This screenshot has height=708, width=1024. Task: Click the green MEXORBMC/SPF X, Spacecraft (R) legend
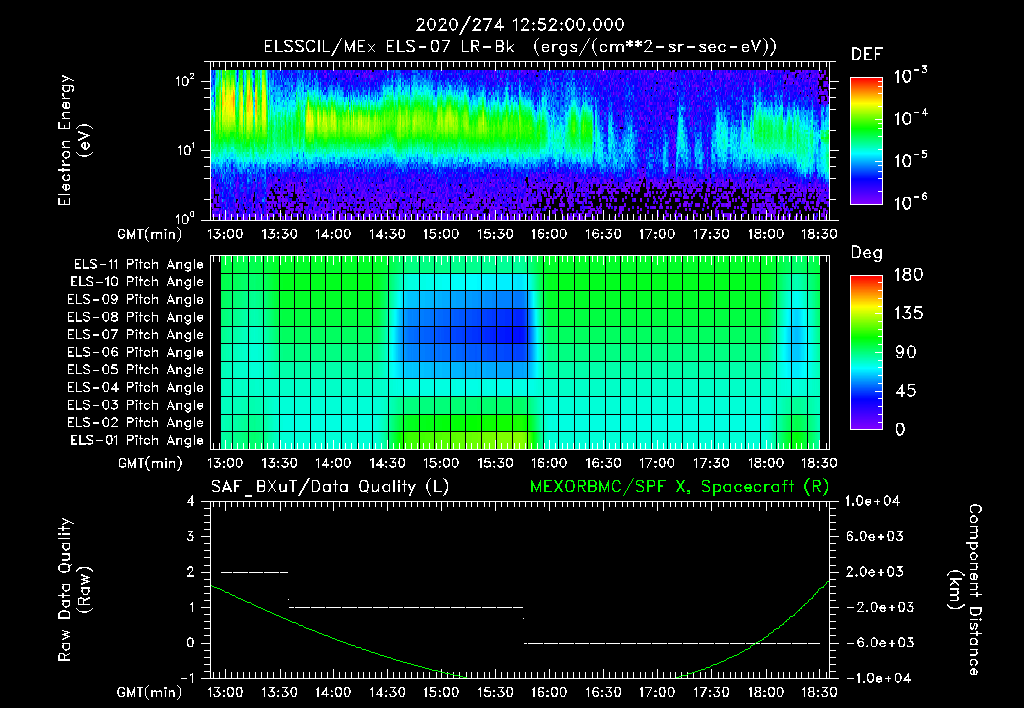680,487
